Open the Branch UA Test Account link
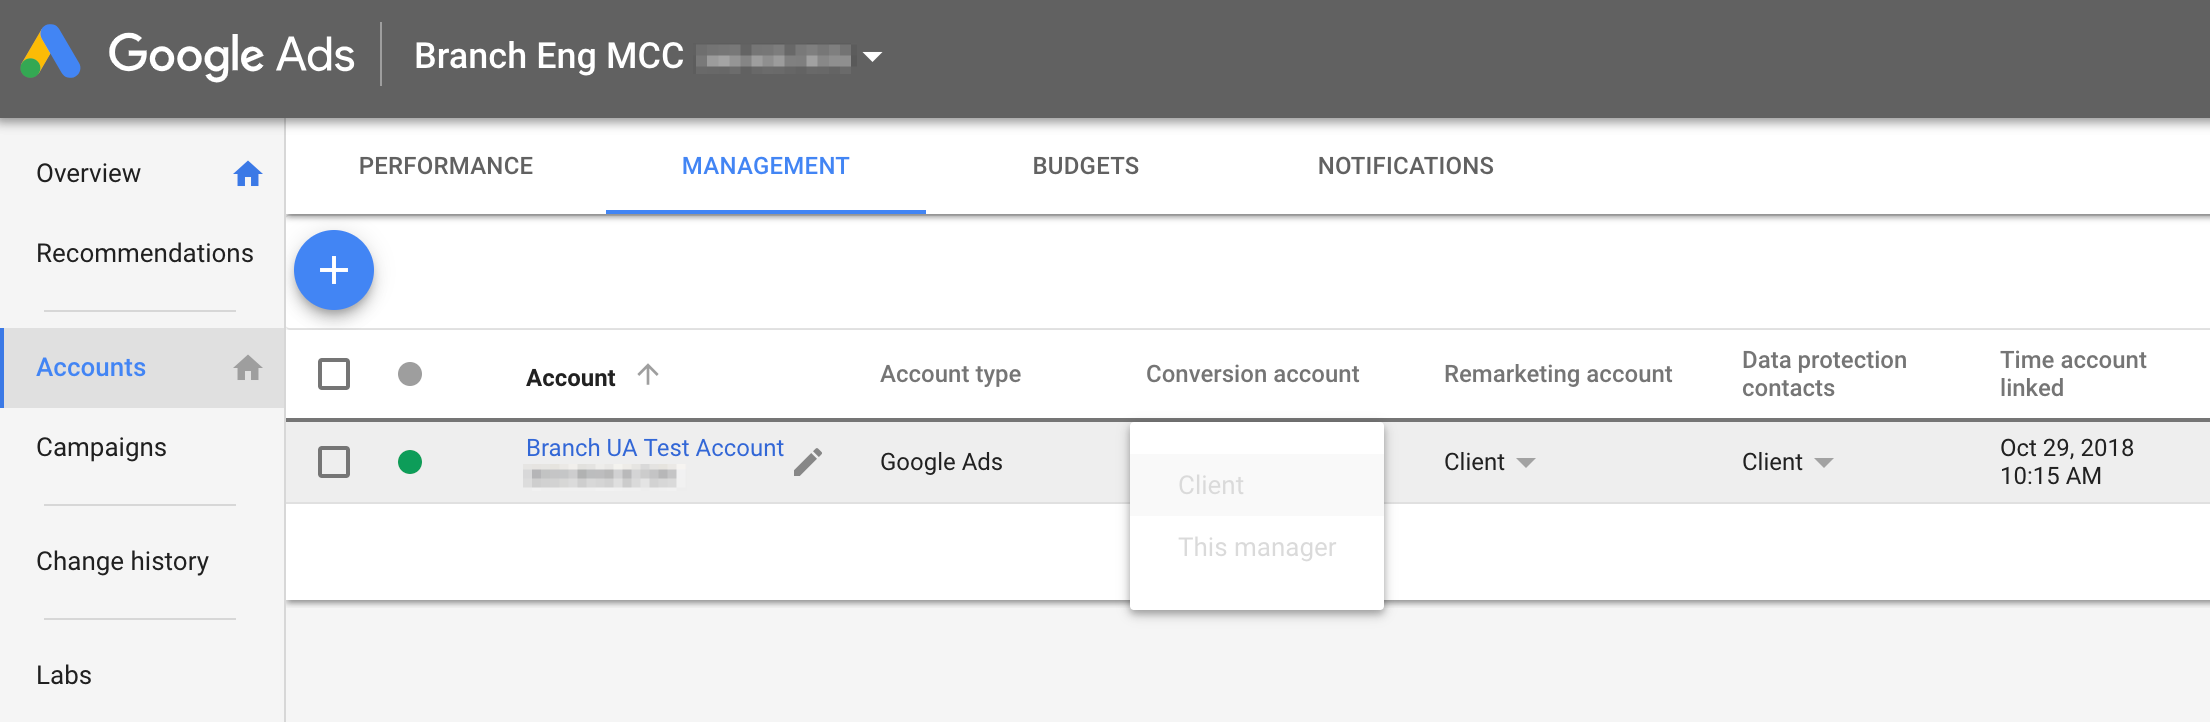Screen dimensions: 2210x722 tap(655, 448)
